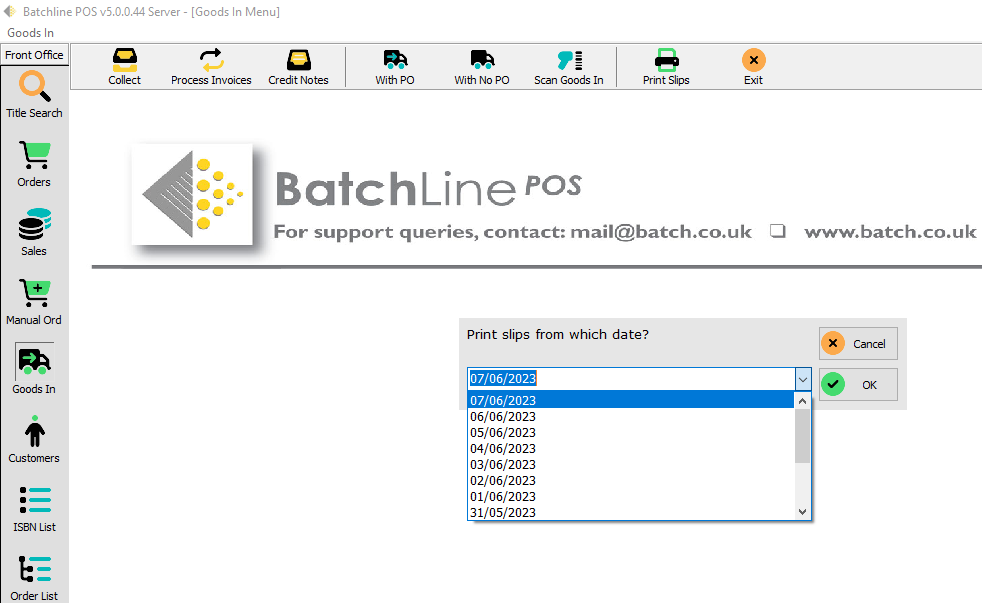Click the date list scroll up arrow
Viewport: 982px width, 603px height.
point(802,401)
